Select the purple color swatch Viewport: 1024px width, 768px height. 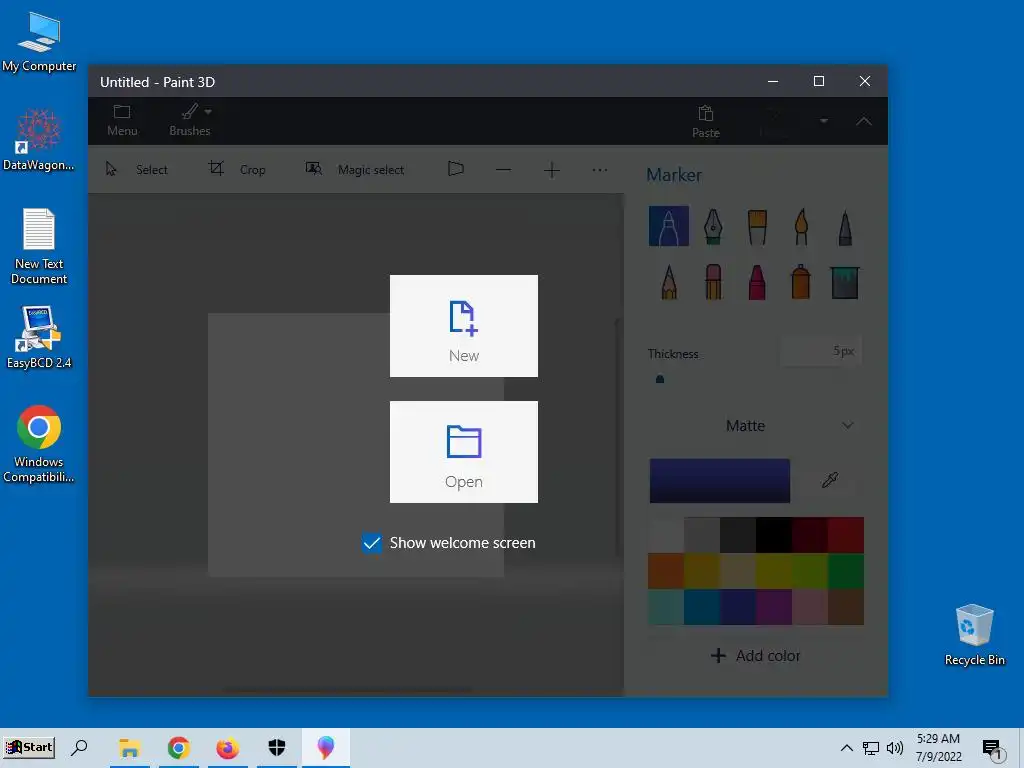[x=774, y=607]
